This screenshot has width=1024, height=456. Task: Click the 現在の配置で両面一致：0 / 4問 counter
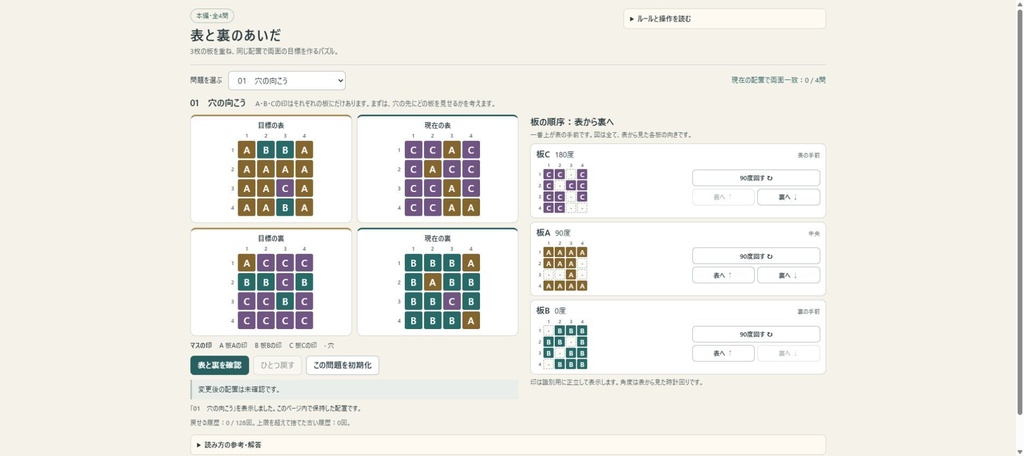point(778,80)
